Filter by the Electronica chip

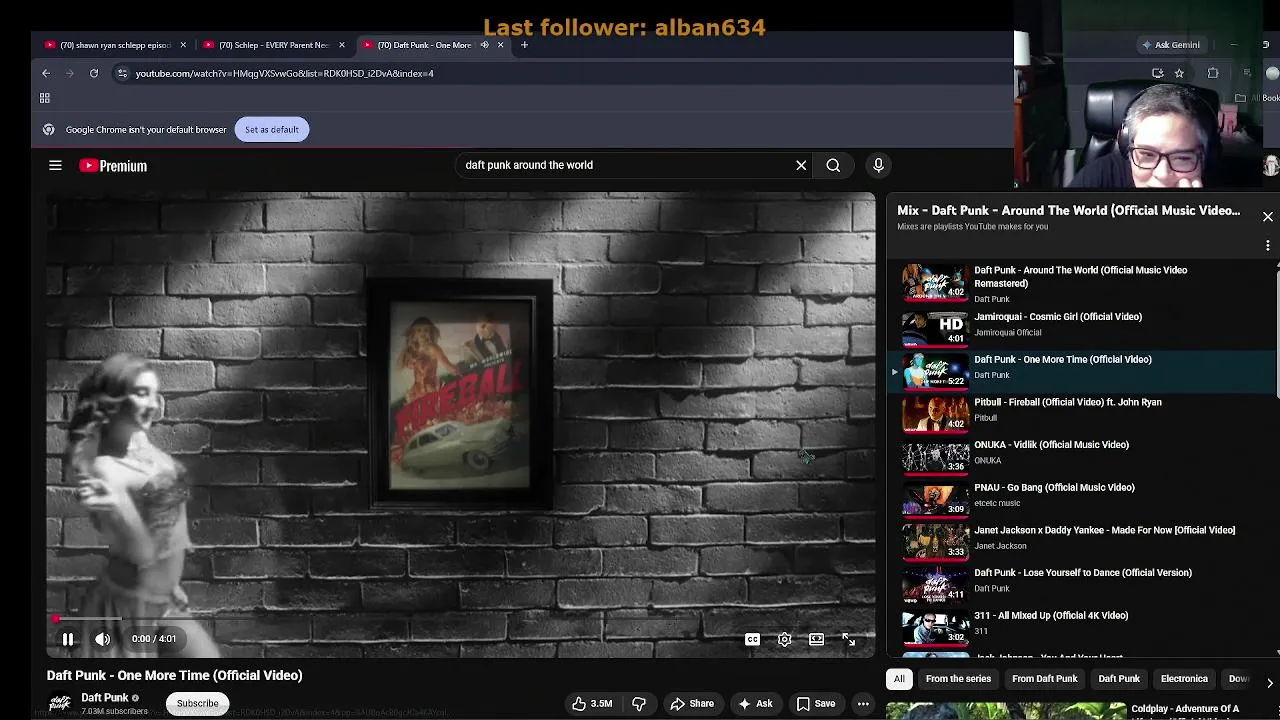pos(1184,679)
